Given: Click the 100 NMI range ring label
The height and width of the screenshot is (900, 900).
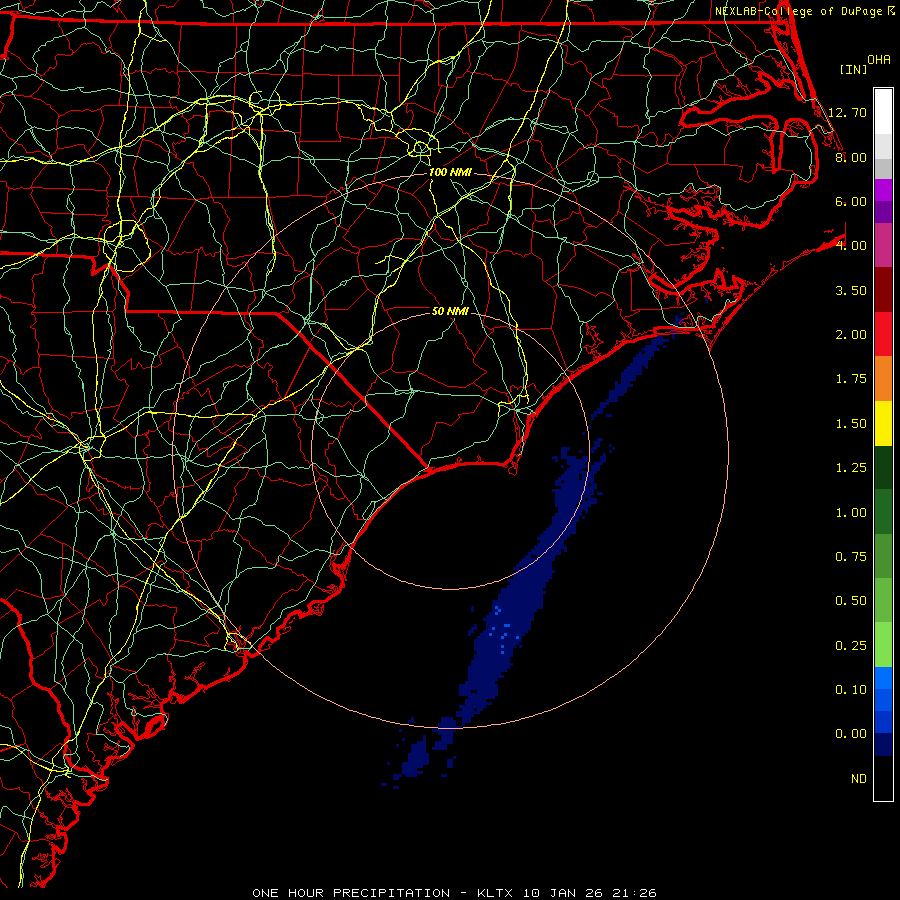Looking at the screenshot, I should 450,172.
